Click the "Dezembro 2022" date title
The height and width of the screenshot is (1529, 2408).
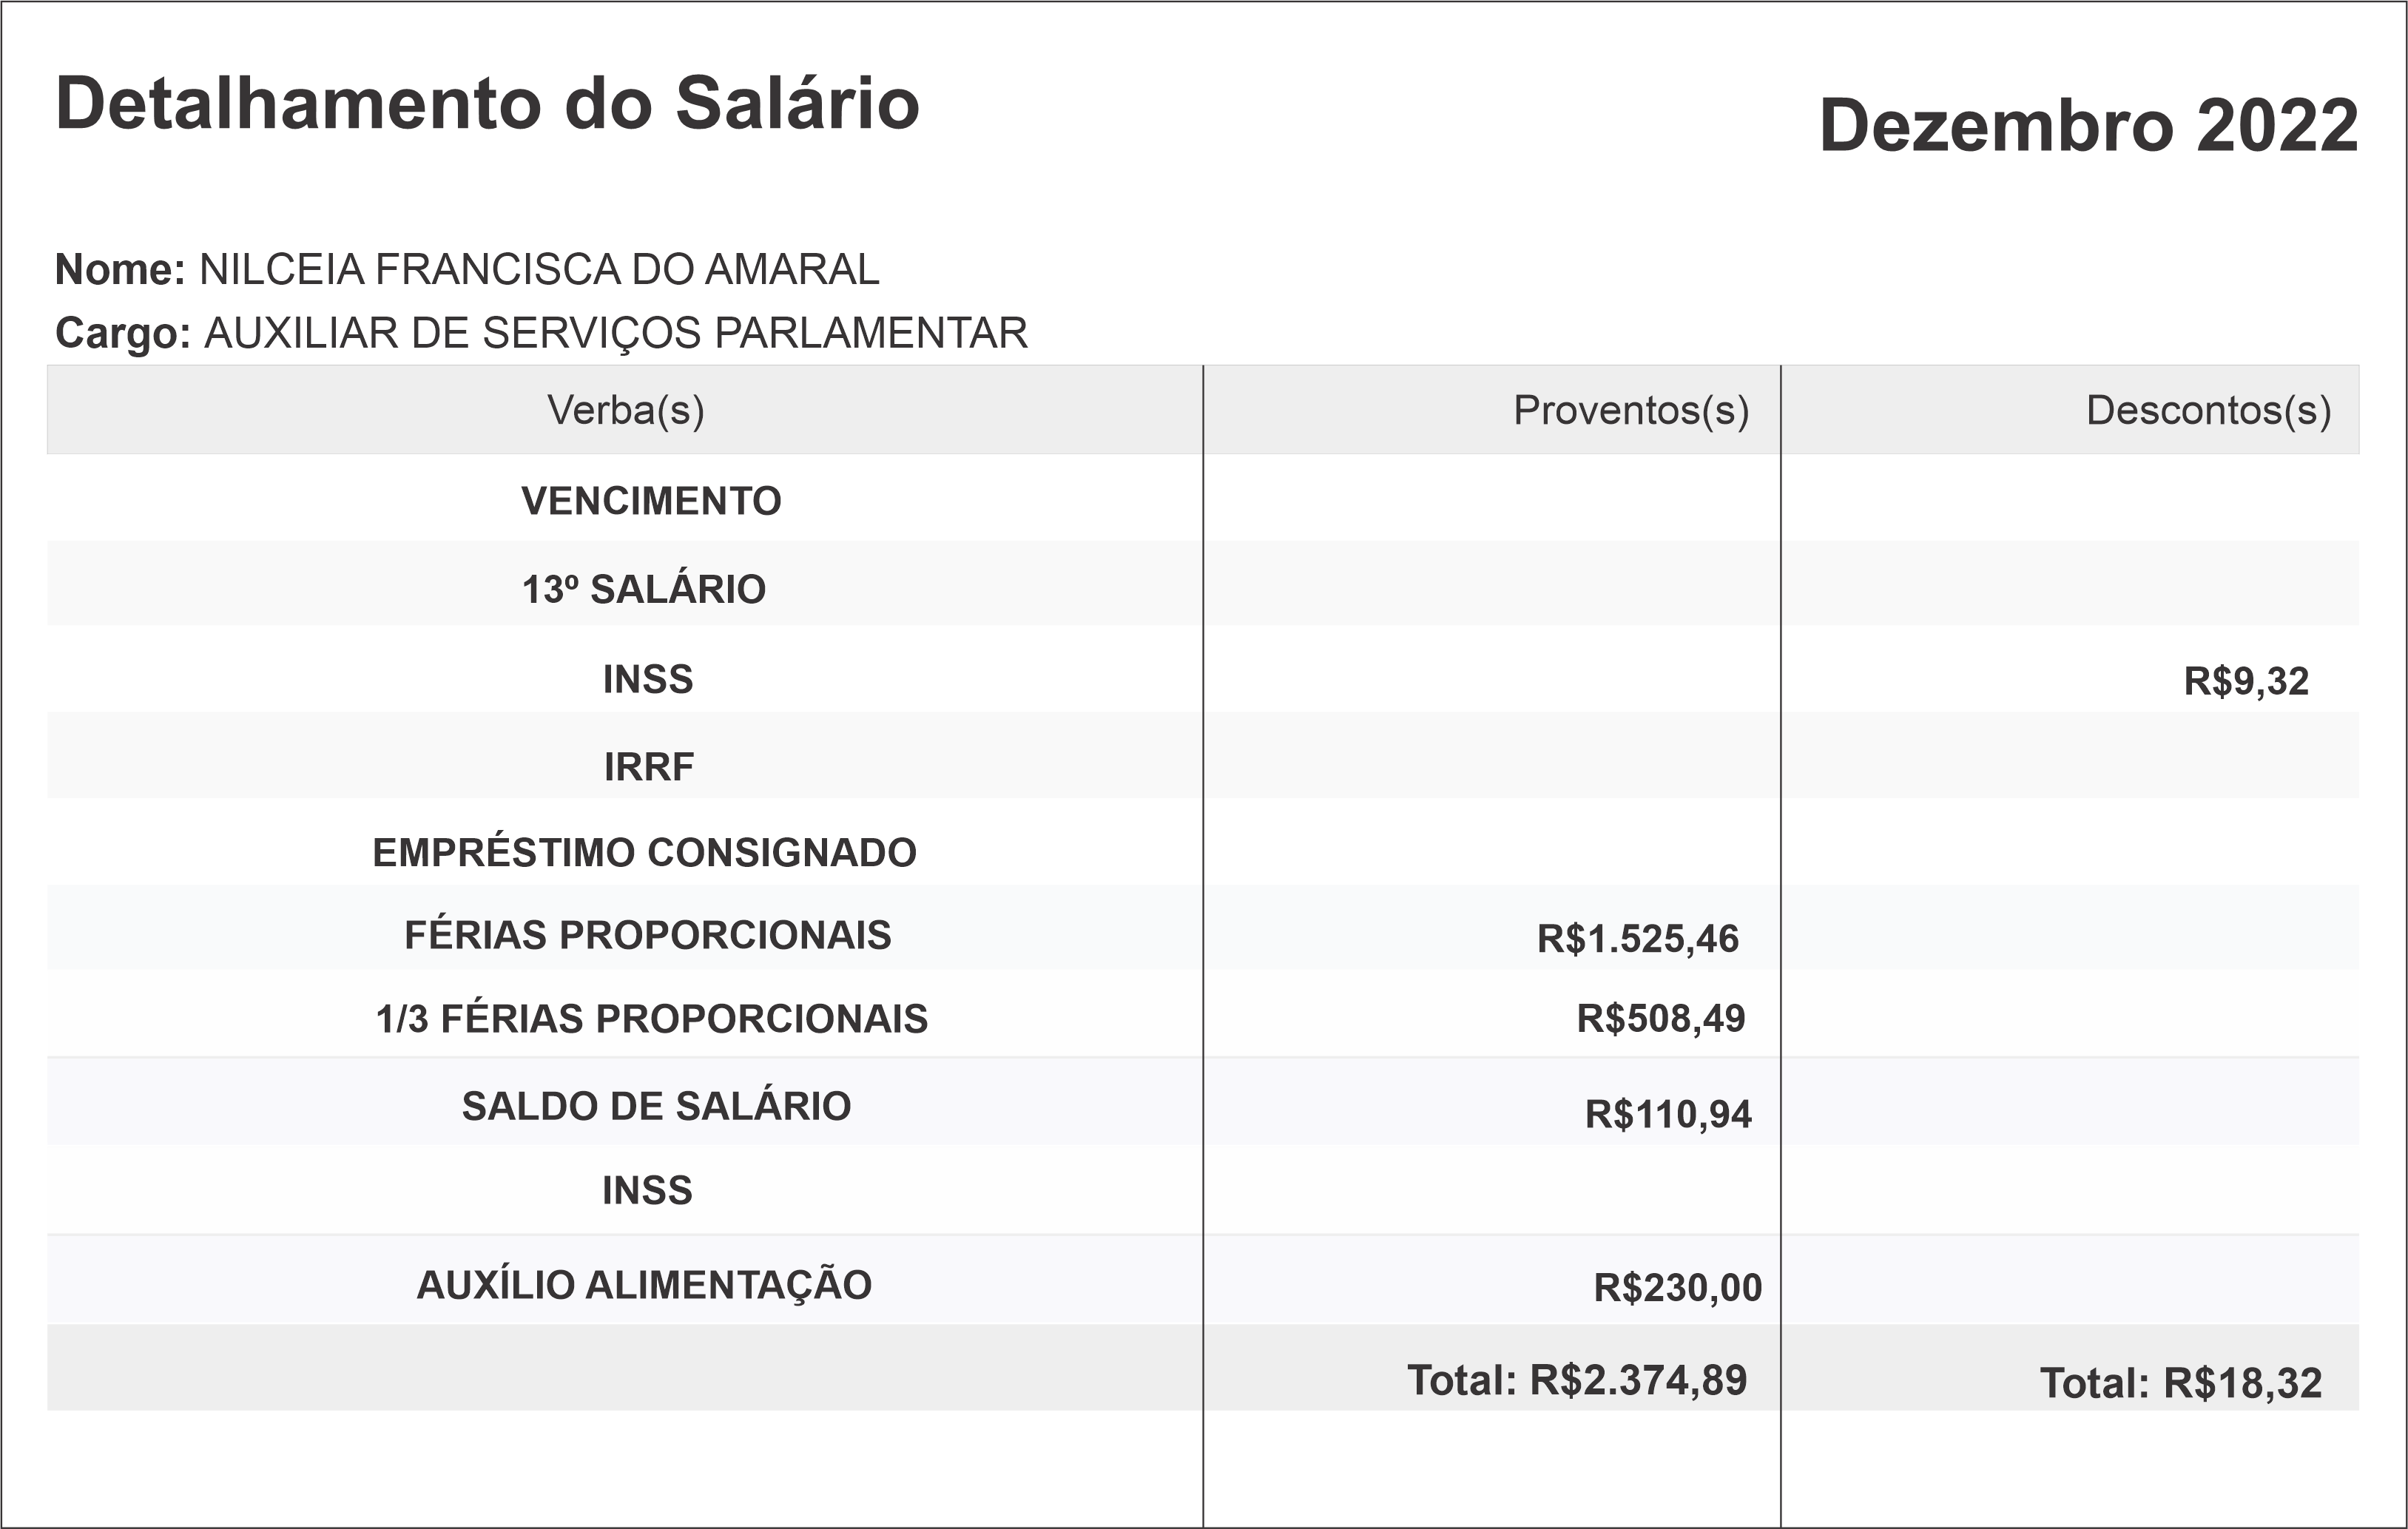click(x=2088, y=126)
